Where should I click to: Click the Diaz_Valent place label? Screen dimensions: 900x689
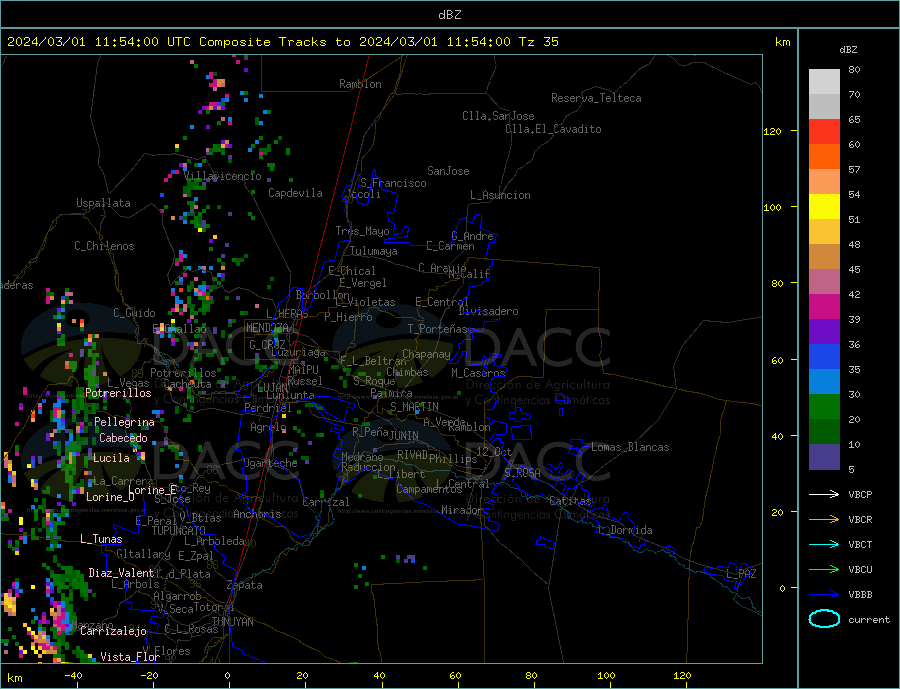pos(121,573)
